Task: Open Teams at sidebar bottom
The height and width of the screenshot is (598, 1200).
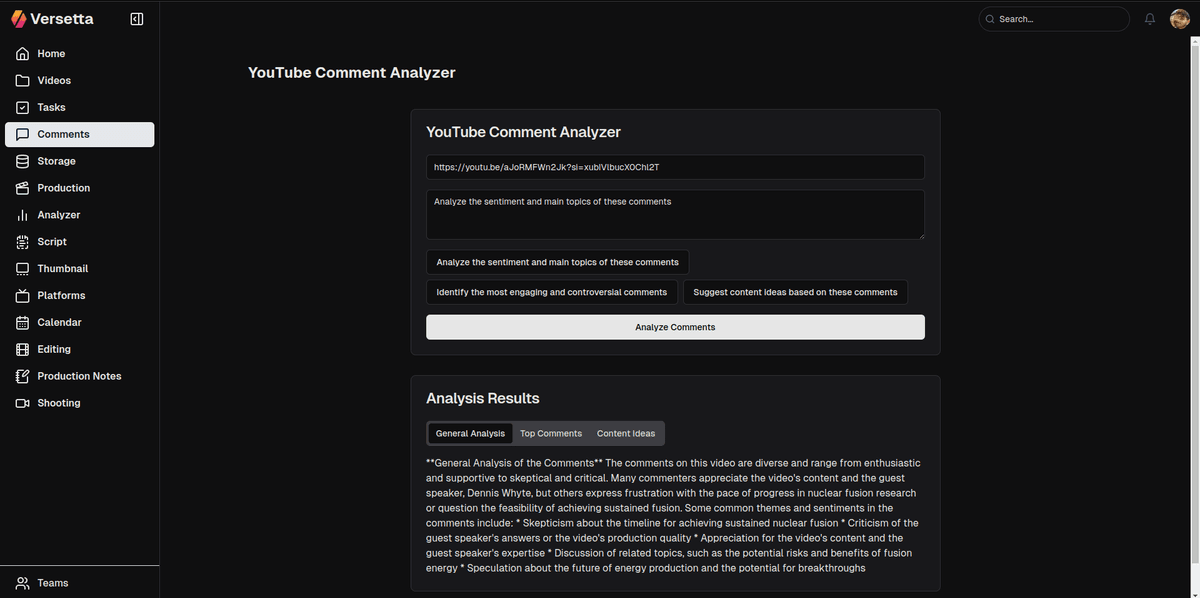Action: 79,583
